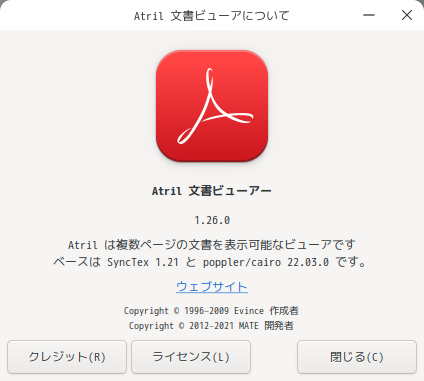Click the Atril 文書ビューアについて window title

(x=212, y=16)
